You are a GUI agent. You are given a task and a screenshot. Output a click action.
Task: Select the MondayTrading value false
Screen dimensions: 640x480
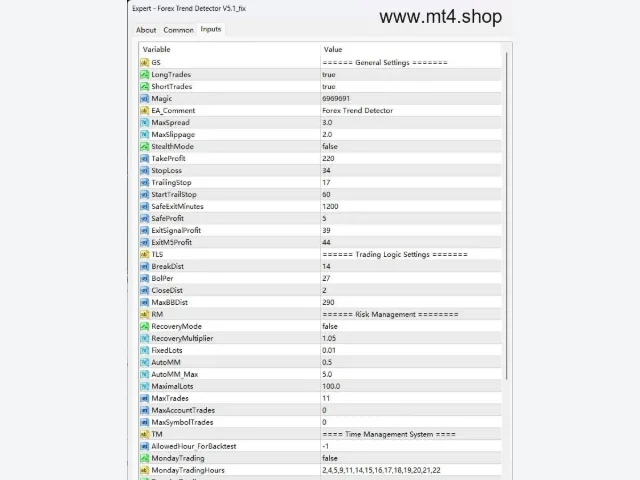click(330, 458)
